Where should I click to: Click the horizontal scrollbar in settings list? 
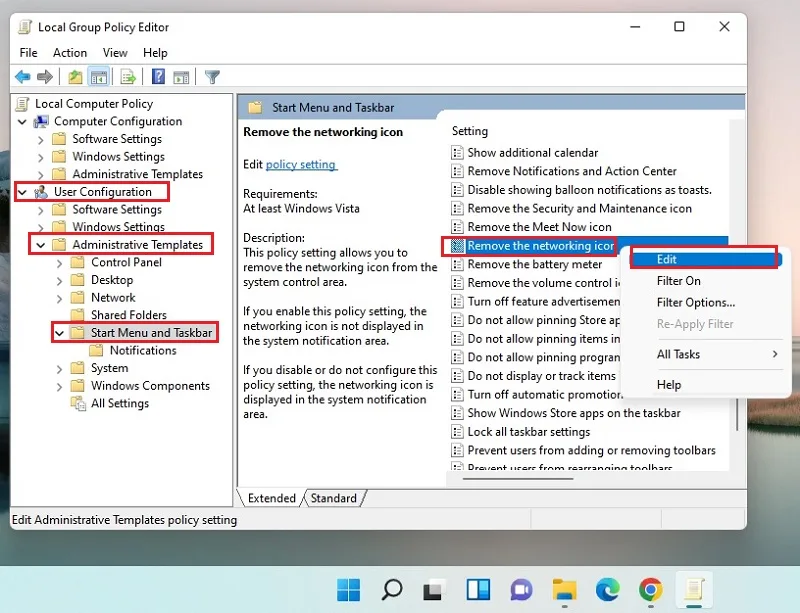point(518,479)
